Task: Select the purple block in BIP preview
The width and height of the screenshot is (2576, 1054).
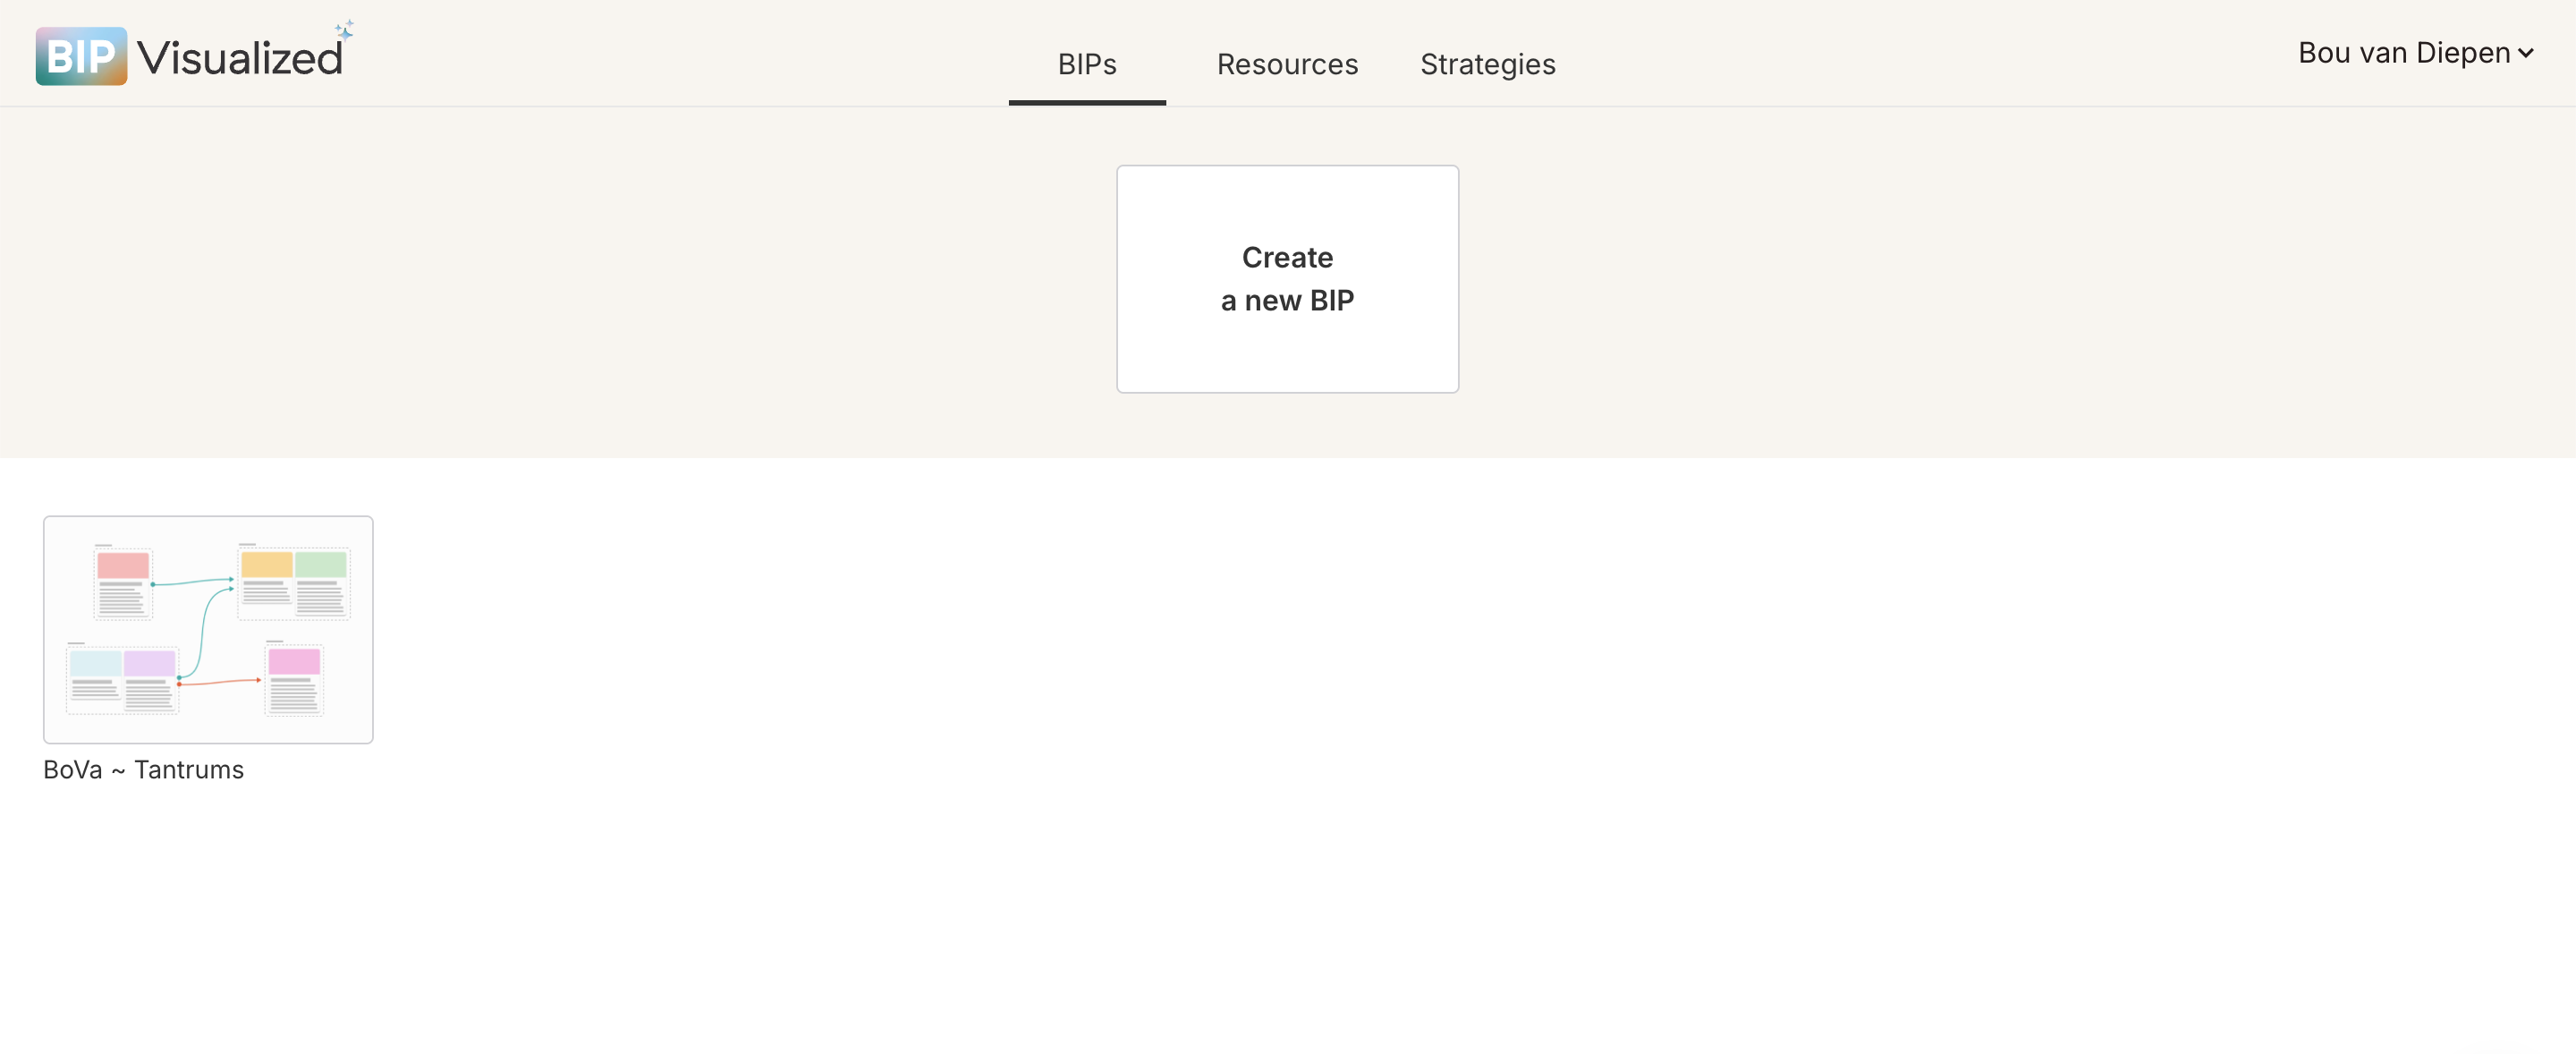Action: point(150,664)
